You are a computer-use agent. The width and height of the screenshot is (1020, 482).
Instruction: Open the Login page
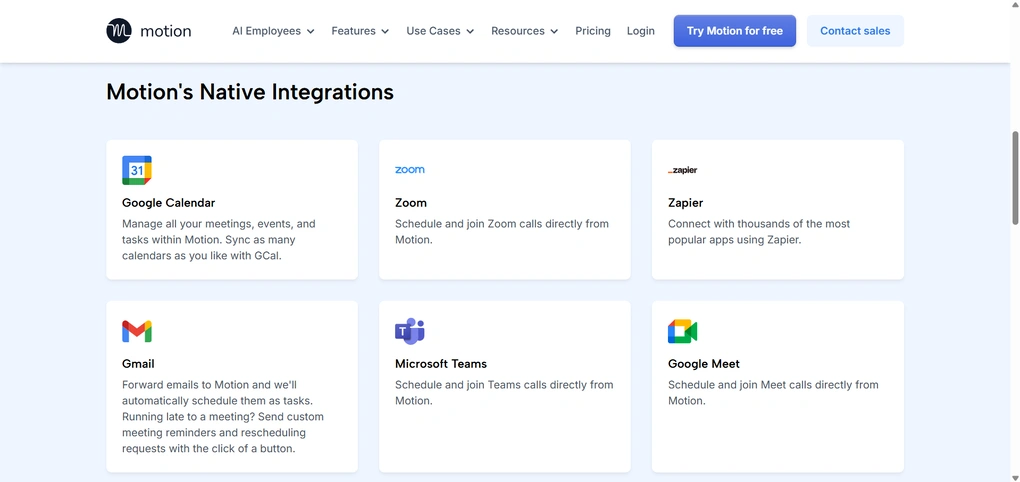click(641, 31)
